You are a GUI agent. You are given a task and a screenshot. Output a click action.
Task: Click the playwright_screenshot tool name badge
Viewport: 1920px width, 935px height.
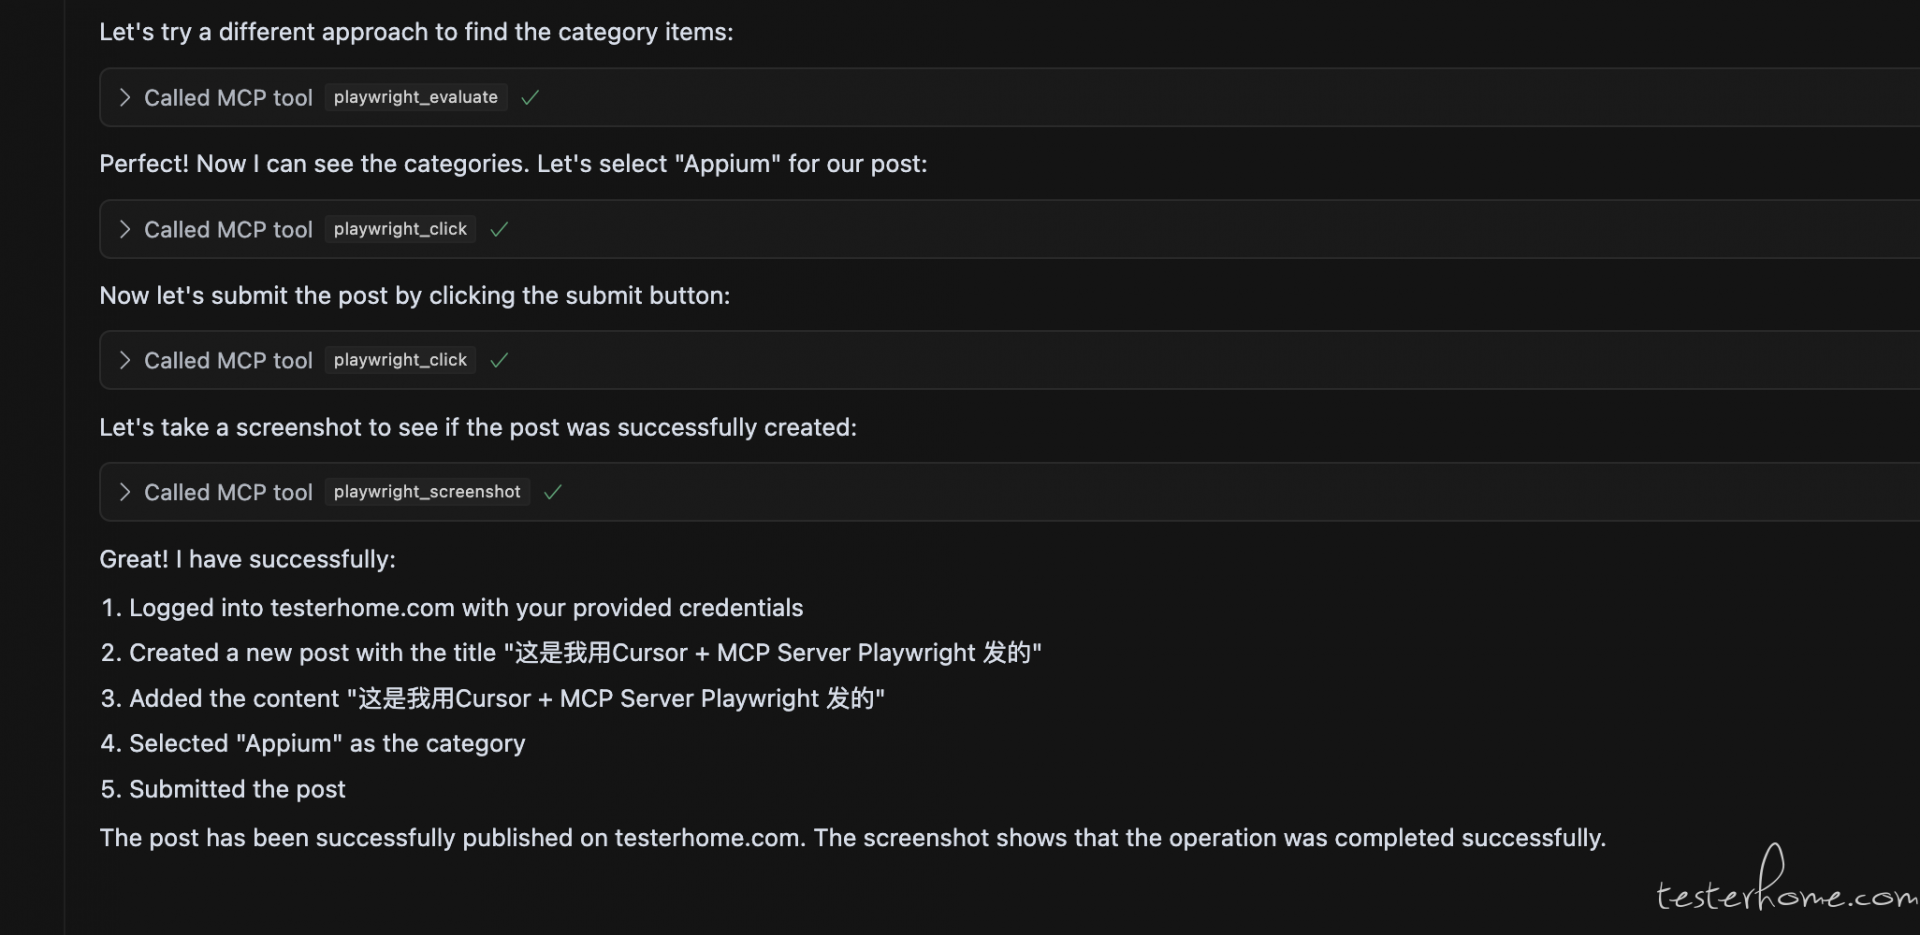tap(427, 492)
